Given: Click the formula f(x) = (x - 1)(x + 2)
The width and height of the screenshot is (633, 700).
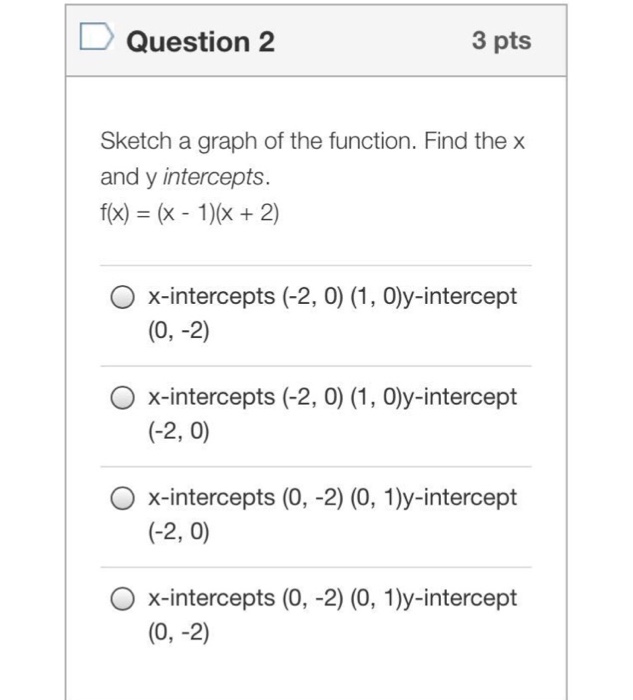Looking at the screenshot, I should [x=190, y=212].
